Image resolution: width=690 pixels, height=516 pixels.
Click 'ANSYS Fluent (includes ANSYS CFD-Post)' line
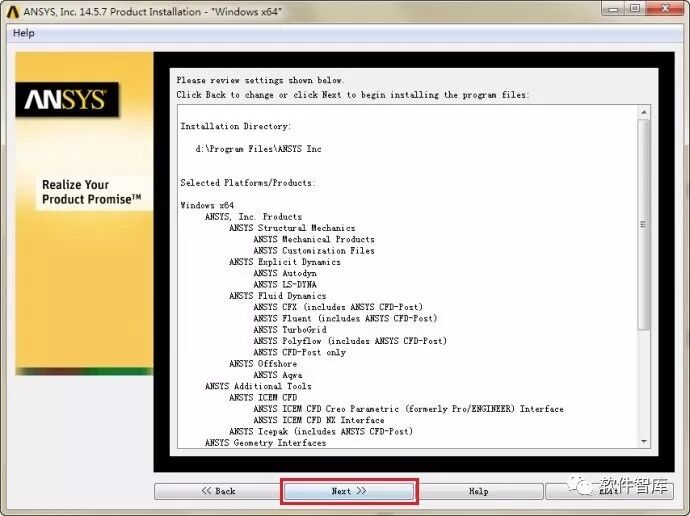point(345,318)
